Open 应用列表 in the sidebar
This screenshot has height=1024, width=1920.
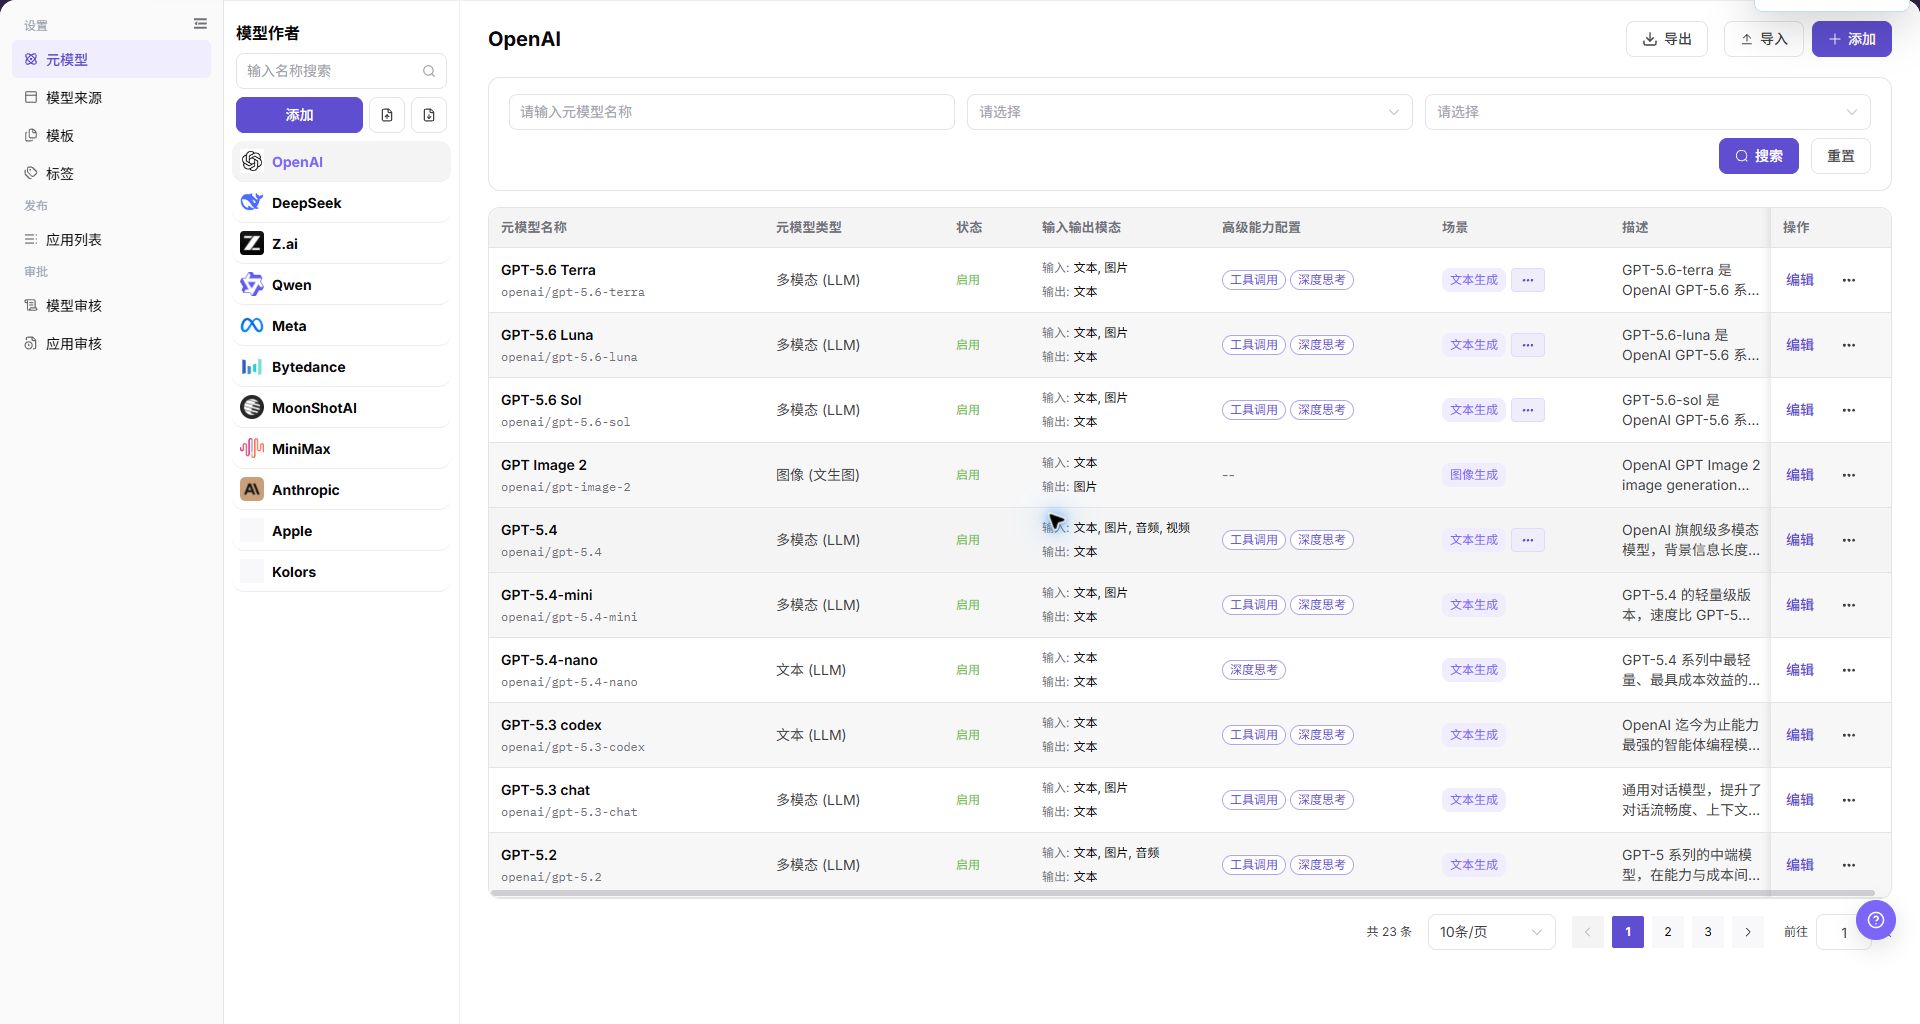[112, 240]
